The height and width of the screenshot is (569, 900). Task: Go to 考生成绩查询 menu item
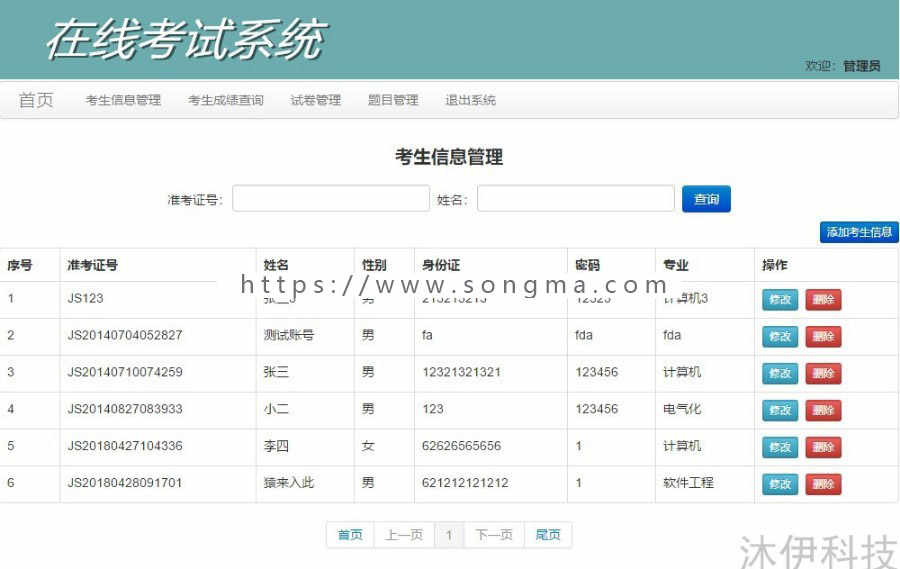tap(226, 100)
